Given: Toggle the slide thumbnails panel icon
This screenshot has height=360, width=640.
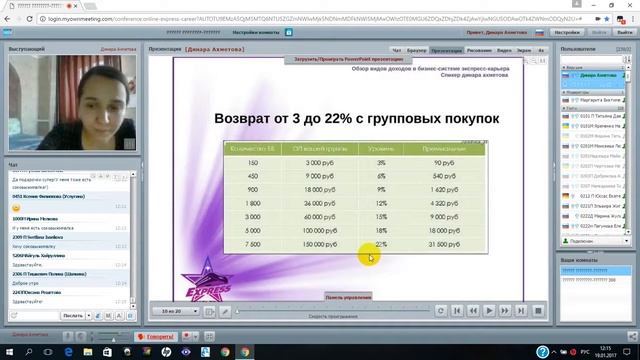Looking at the screenshot, I should [x=209, y=311].
